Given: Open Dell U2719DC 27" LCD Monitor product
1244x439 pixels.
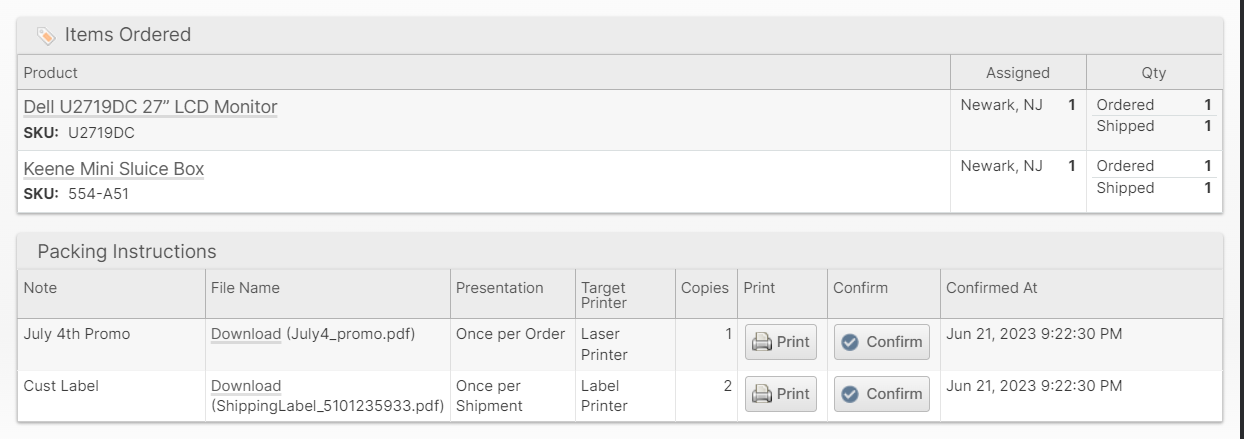Looking at the screenshot, I should 150,107.
